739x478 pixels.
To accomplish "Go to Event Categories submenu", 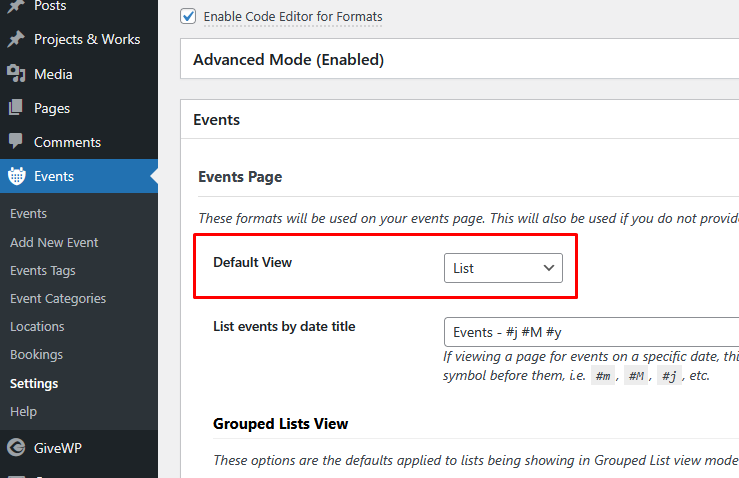I will [x=58, y=298].
